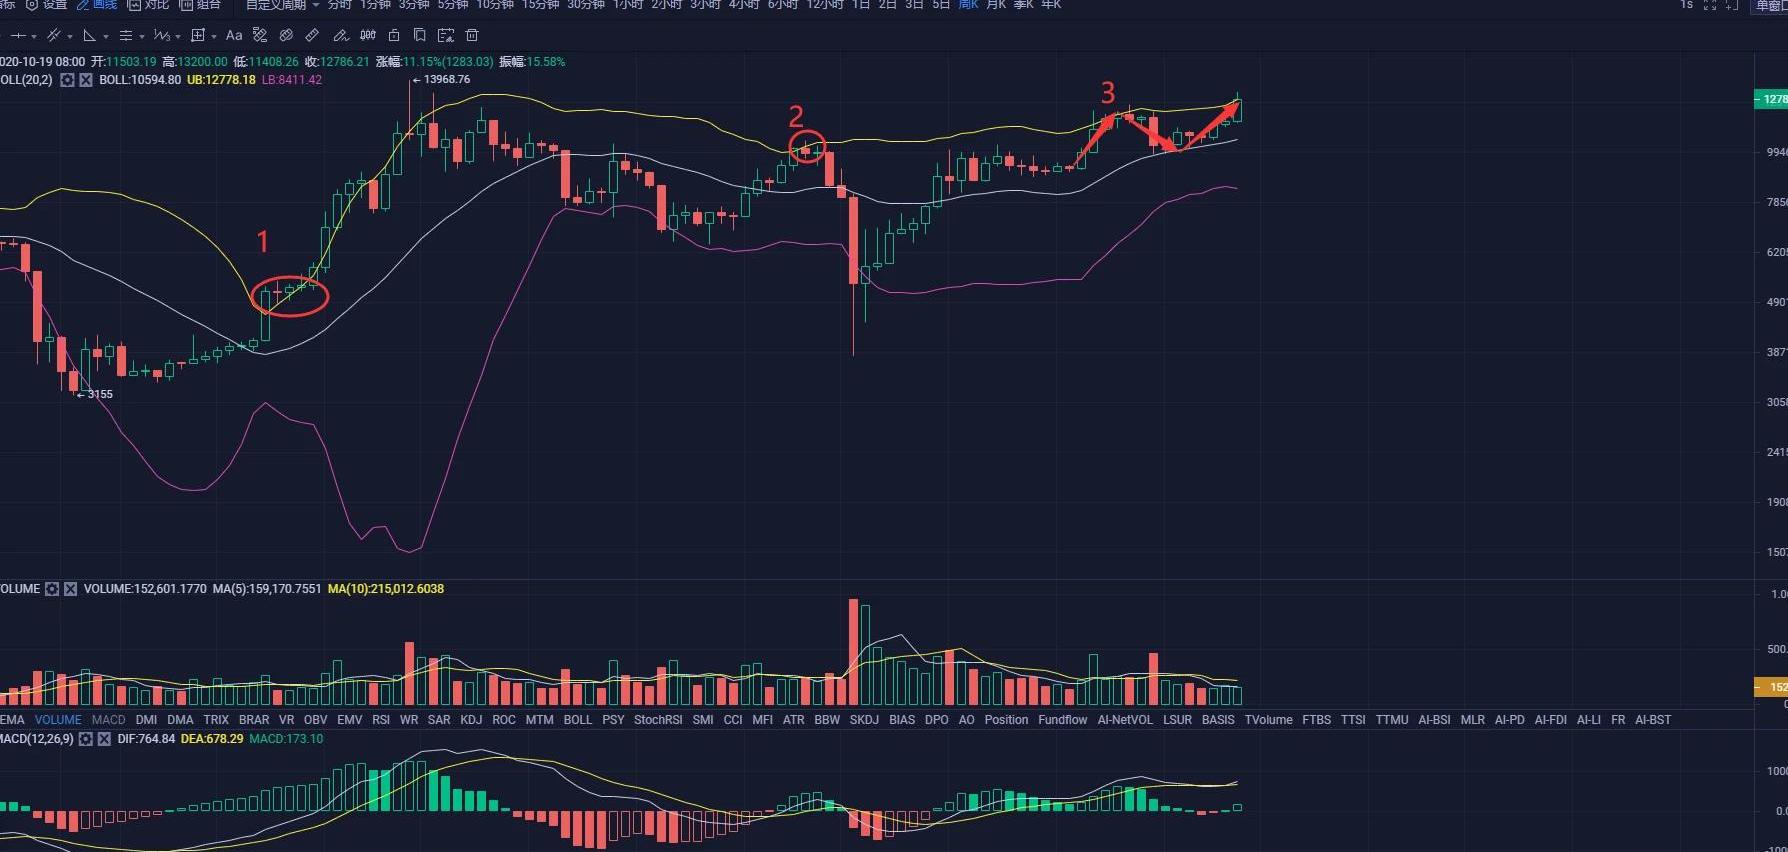Select the 30分钟 timeframe
1788x852 pixels.
tap(586, 4)
